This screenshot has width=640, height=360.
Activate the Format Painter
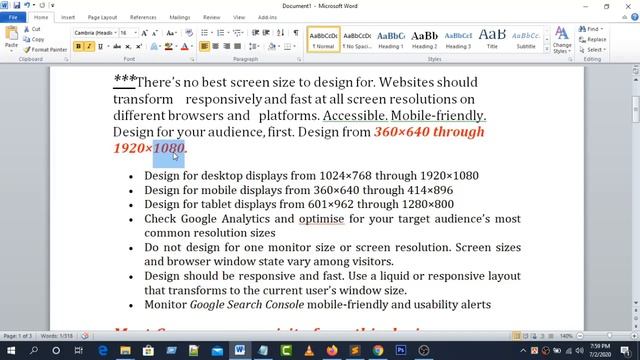tap(45, 50)
